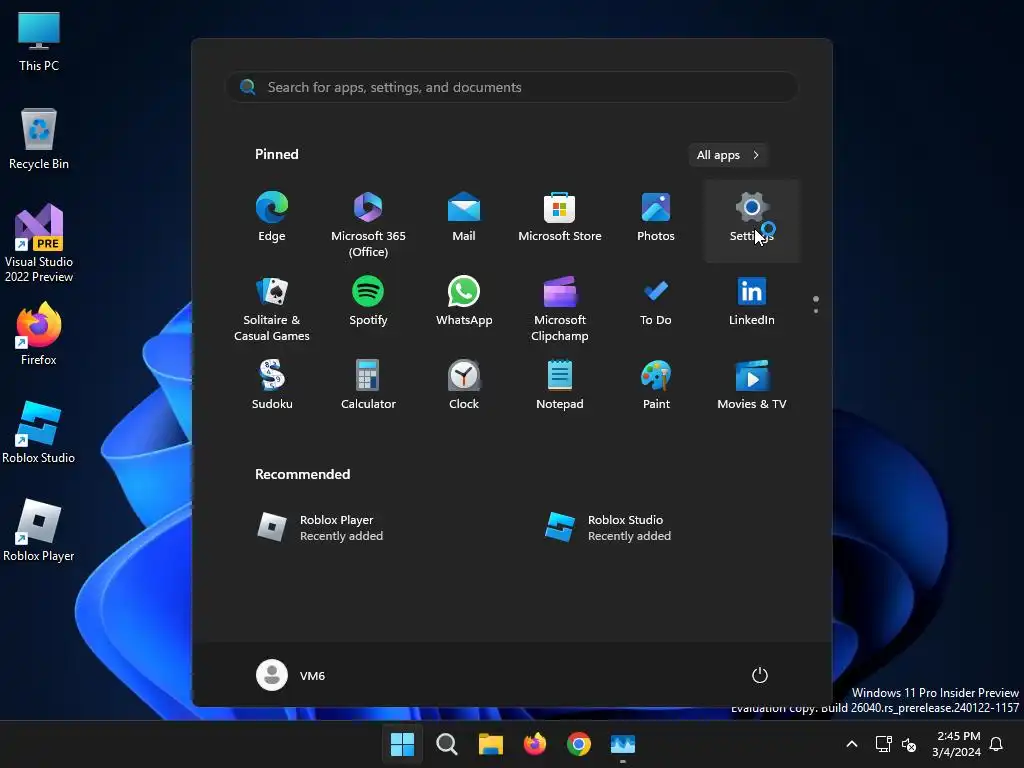The image size is (1024, 768).
Task: Open LinkedIn
Action: pos(752,301)
